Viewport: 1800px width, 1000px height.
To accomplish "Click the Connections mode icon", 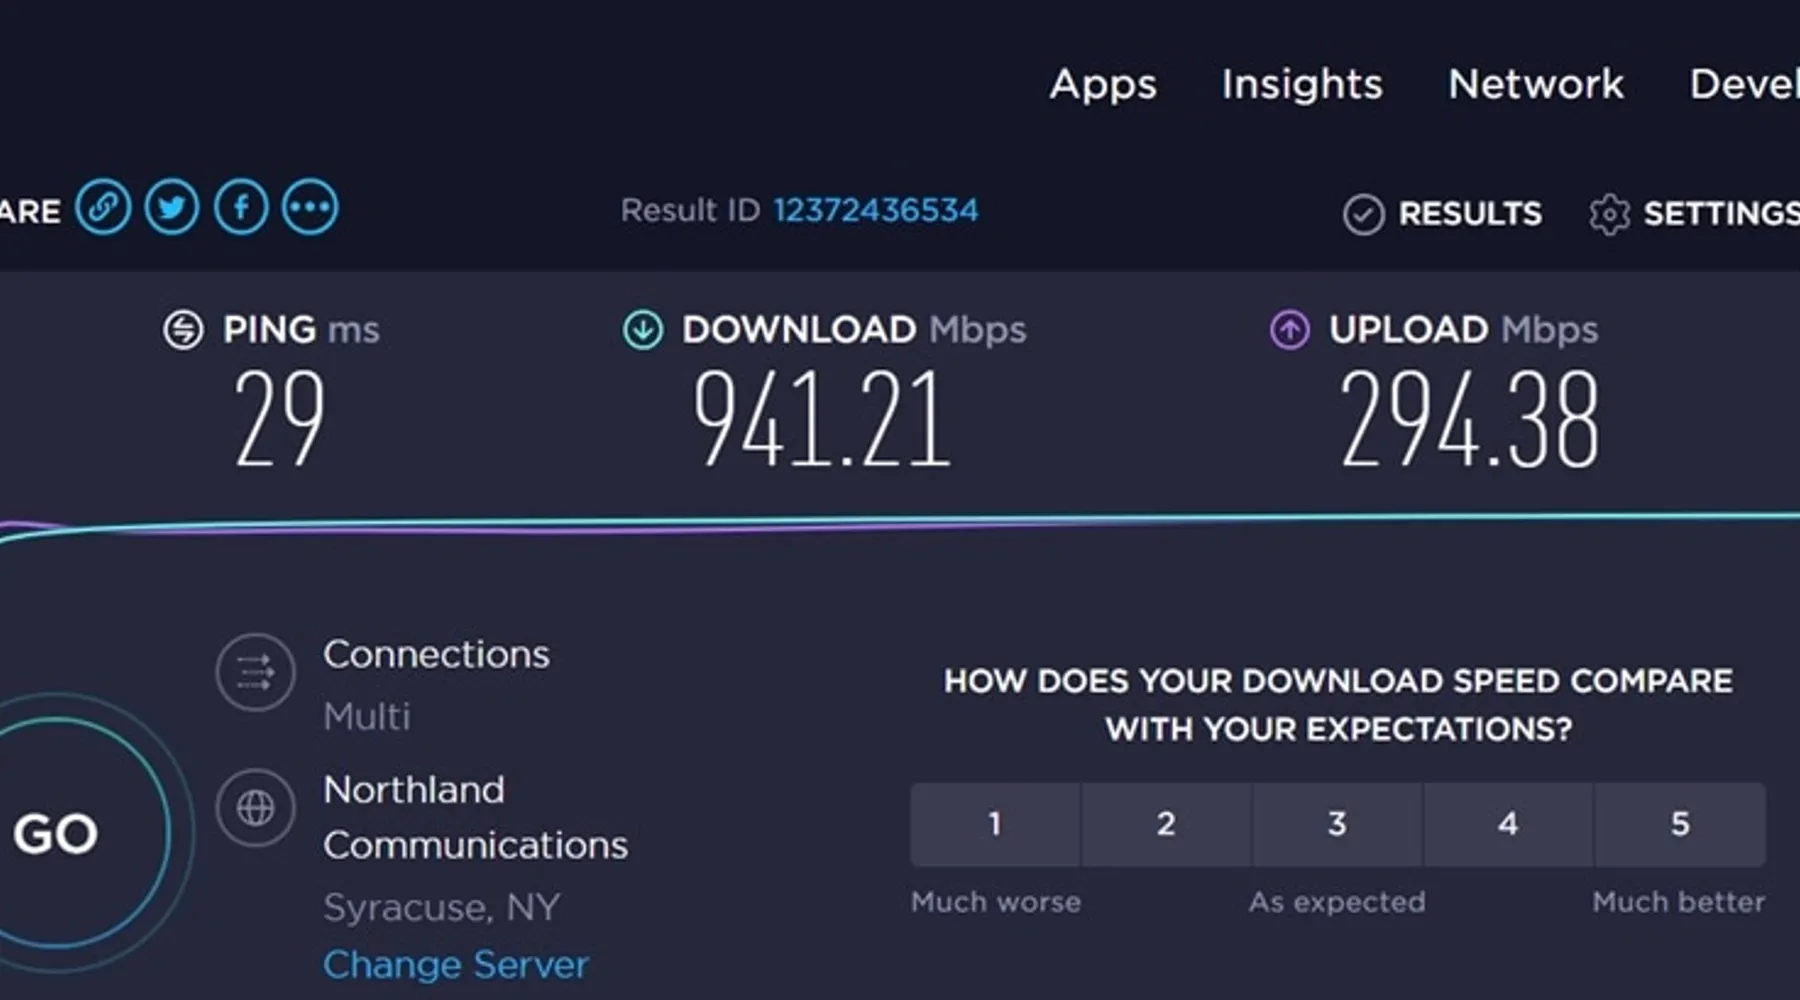I will tap(255, 673).
